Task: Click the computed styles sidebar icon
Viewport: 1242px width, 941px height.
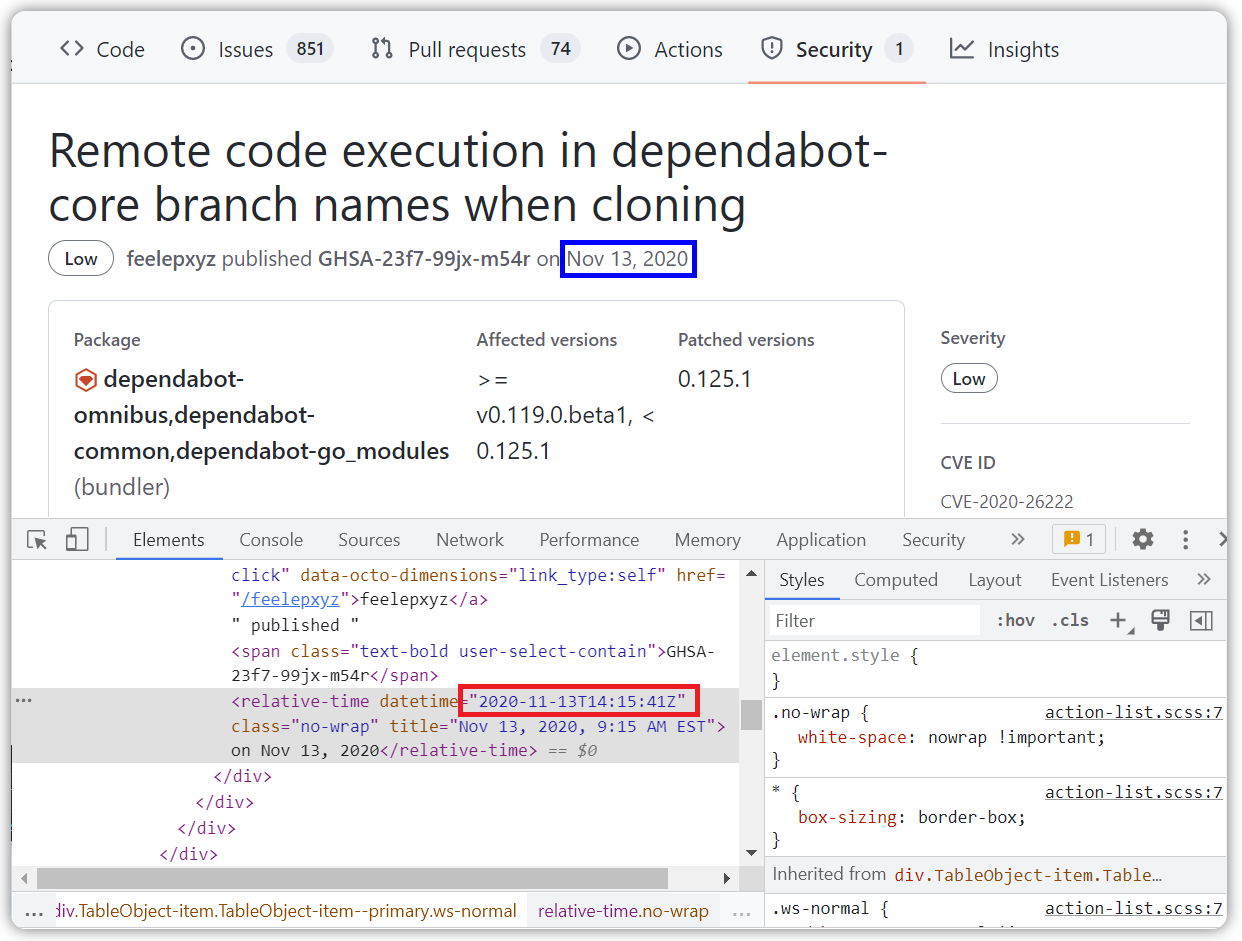Action: (x=1201, y=621)
